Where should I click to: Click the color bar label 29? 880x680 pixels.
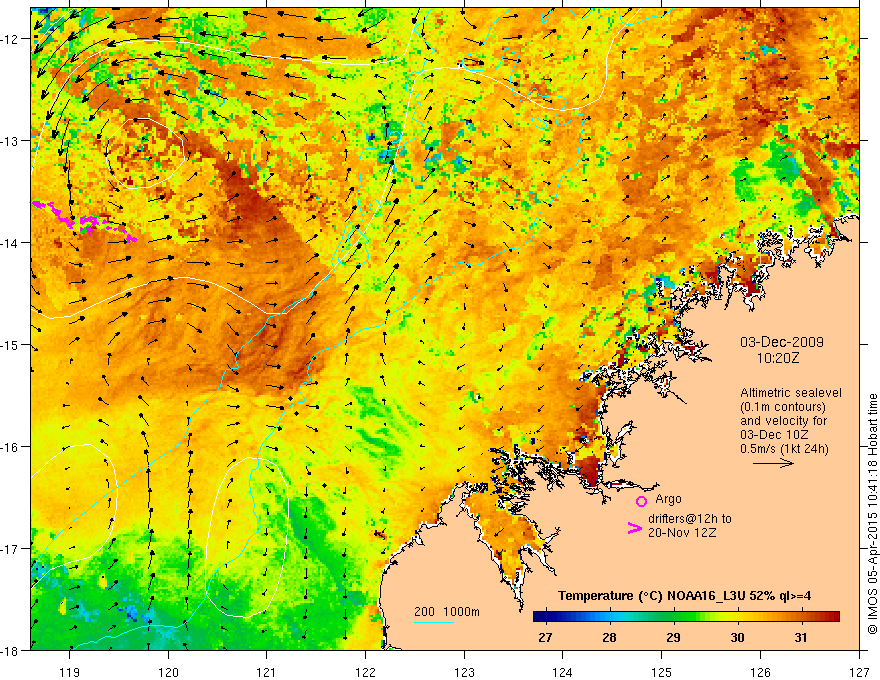tap(673, 638)
